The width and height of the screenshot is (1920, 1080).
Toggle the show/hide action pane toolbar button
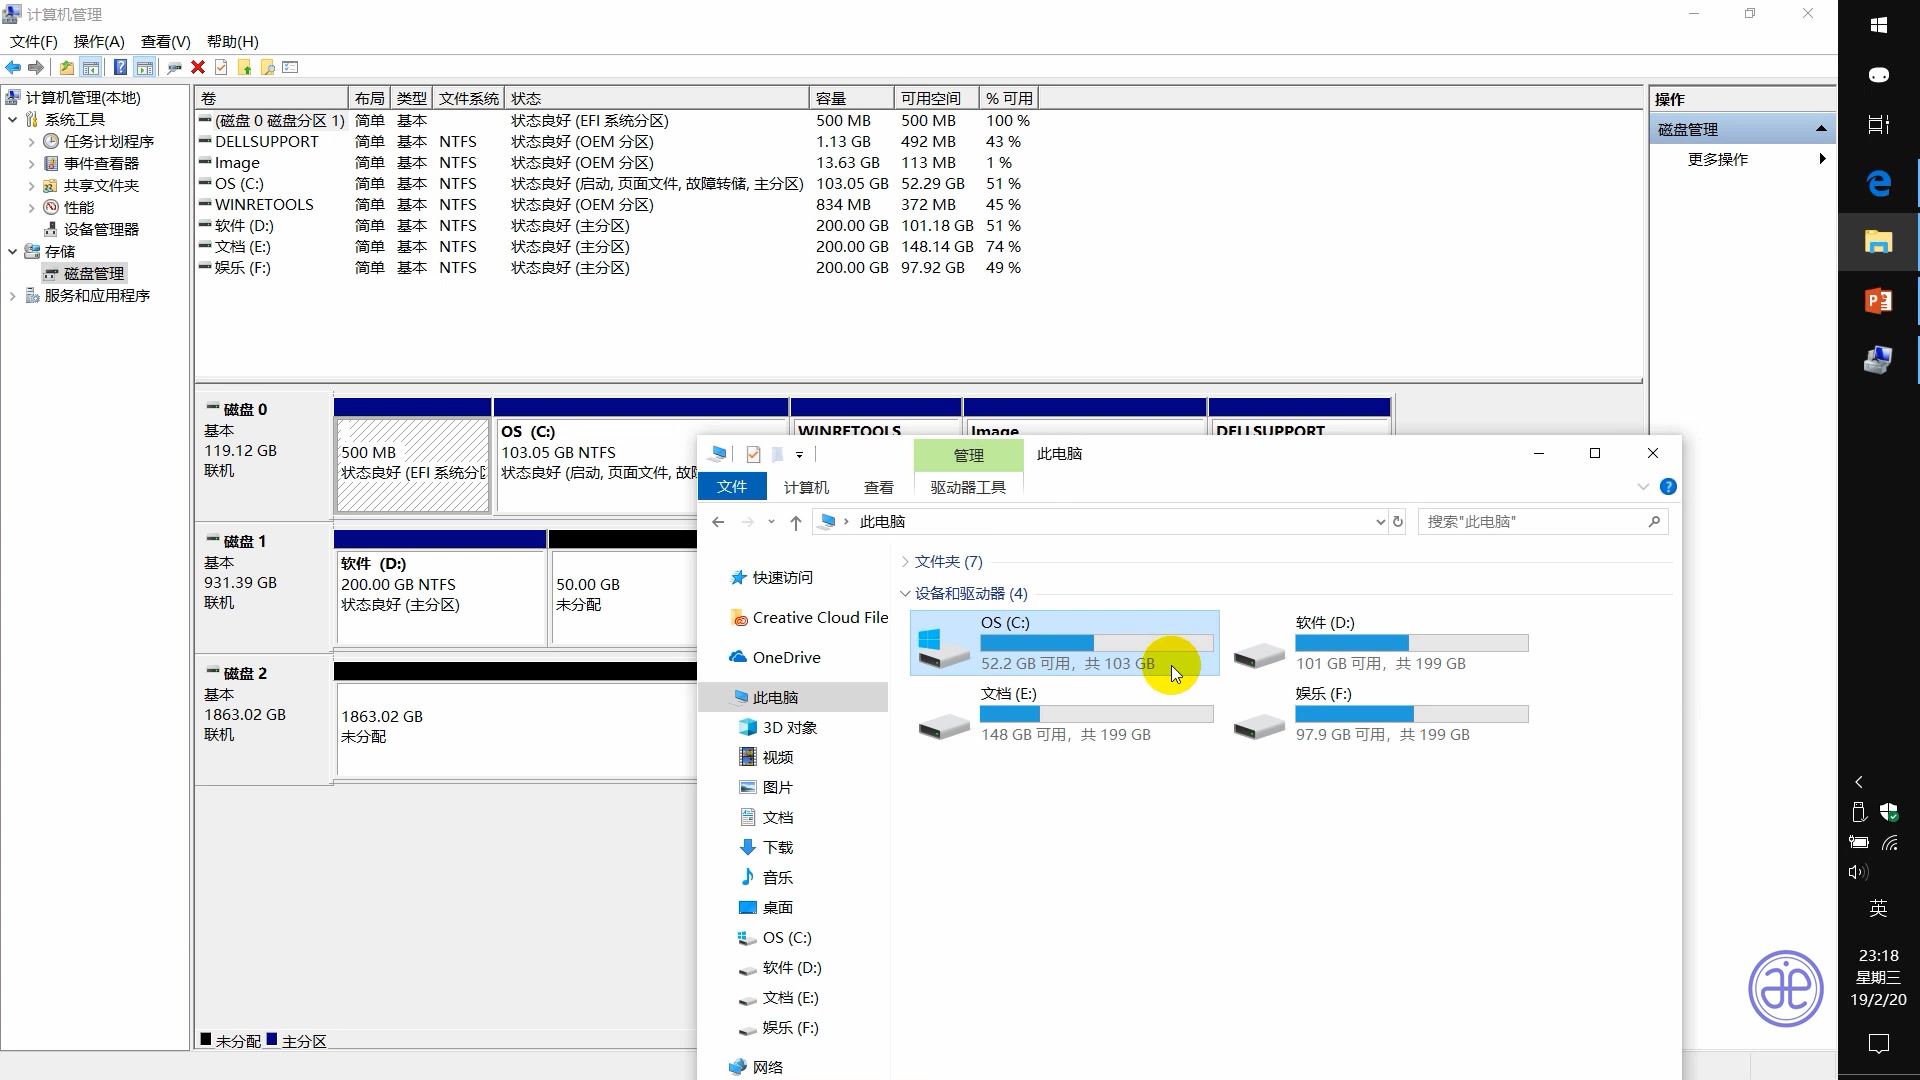coord(145,67)
